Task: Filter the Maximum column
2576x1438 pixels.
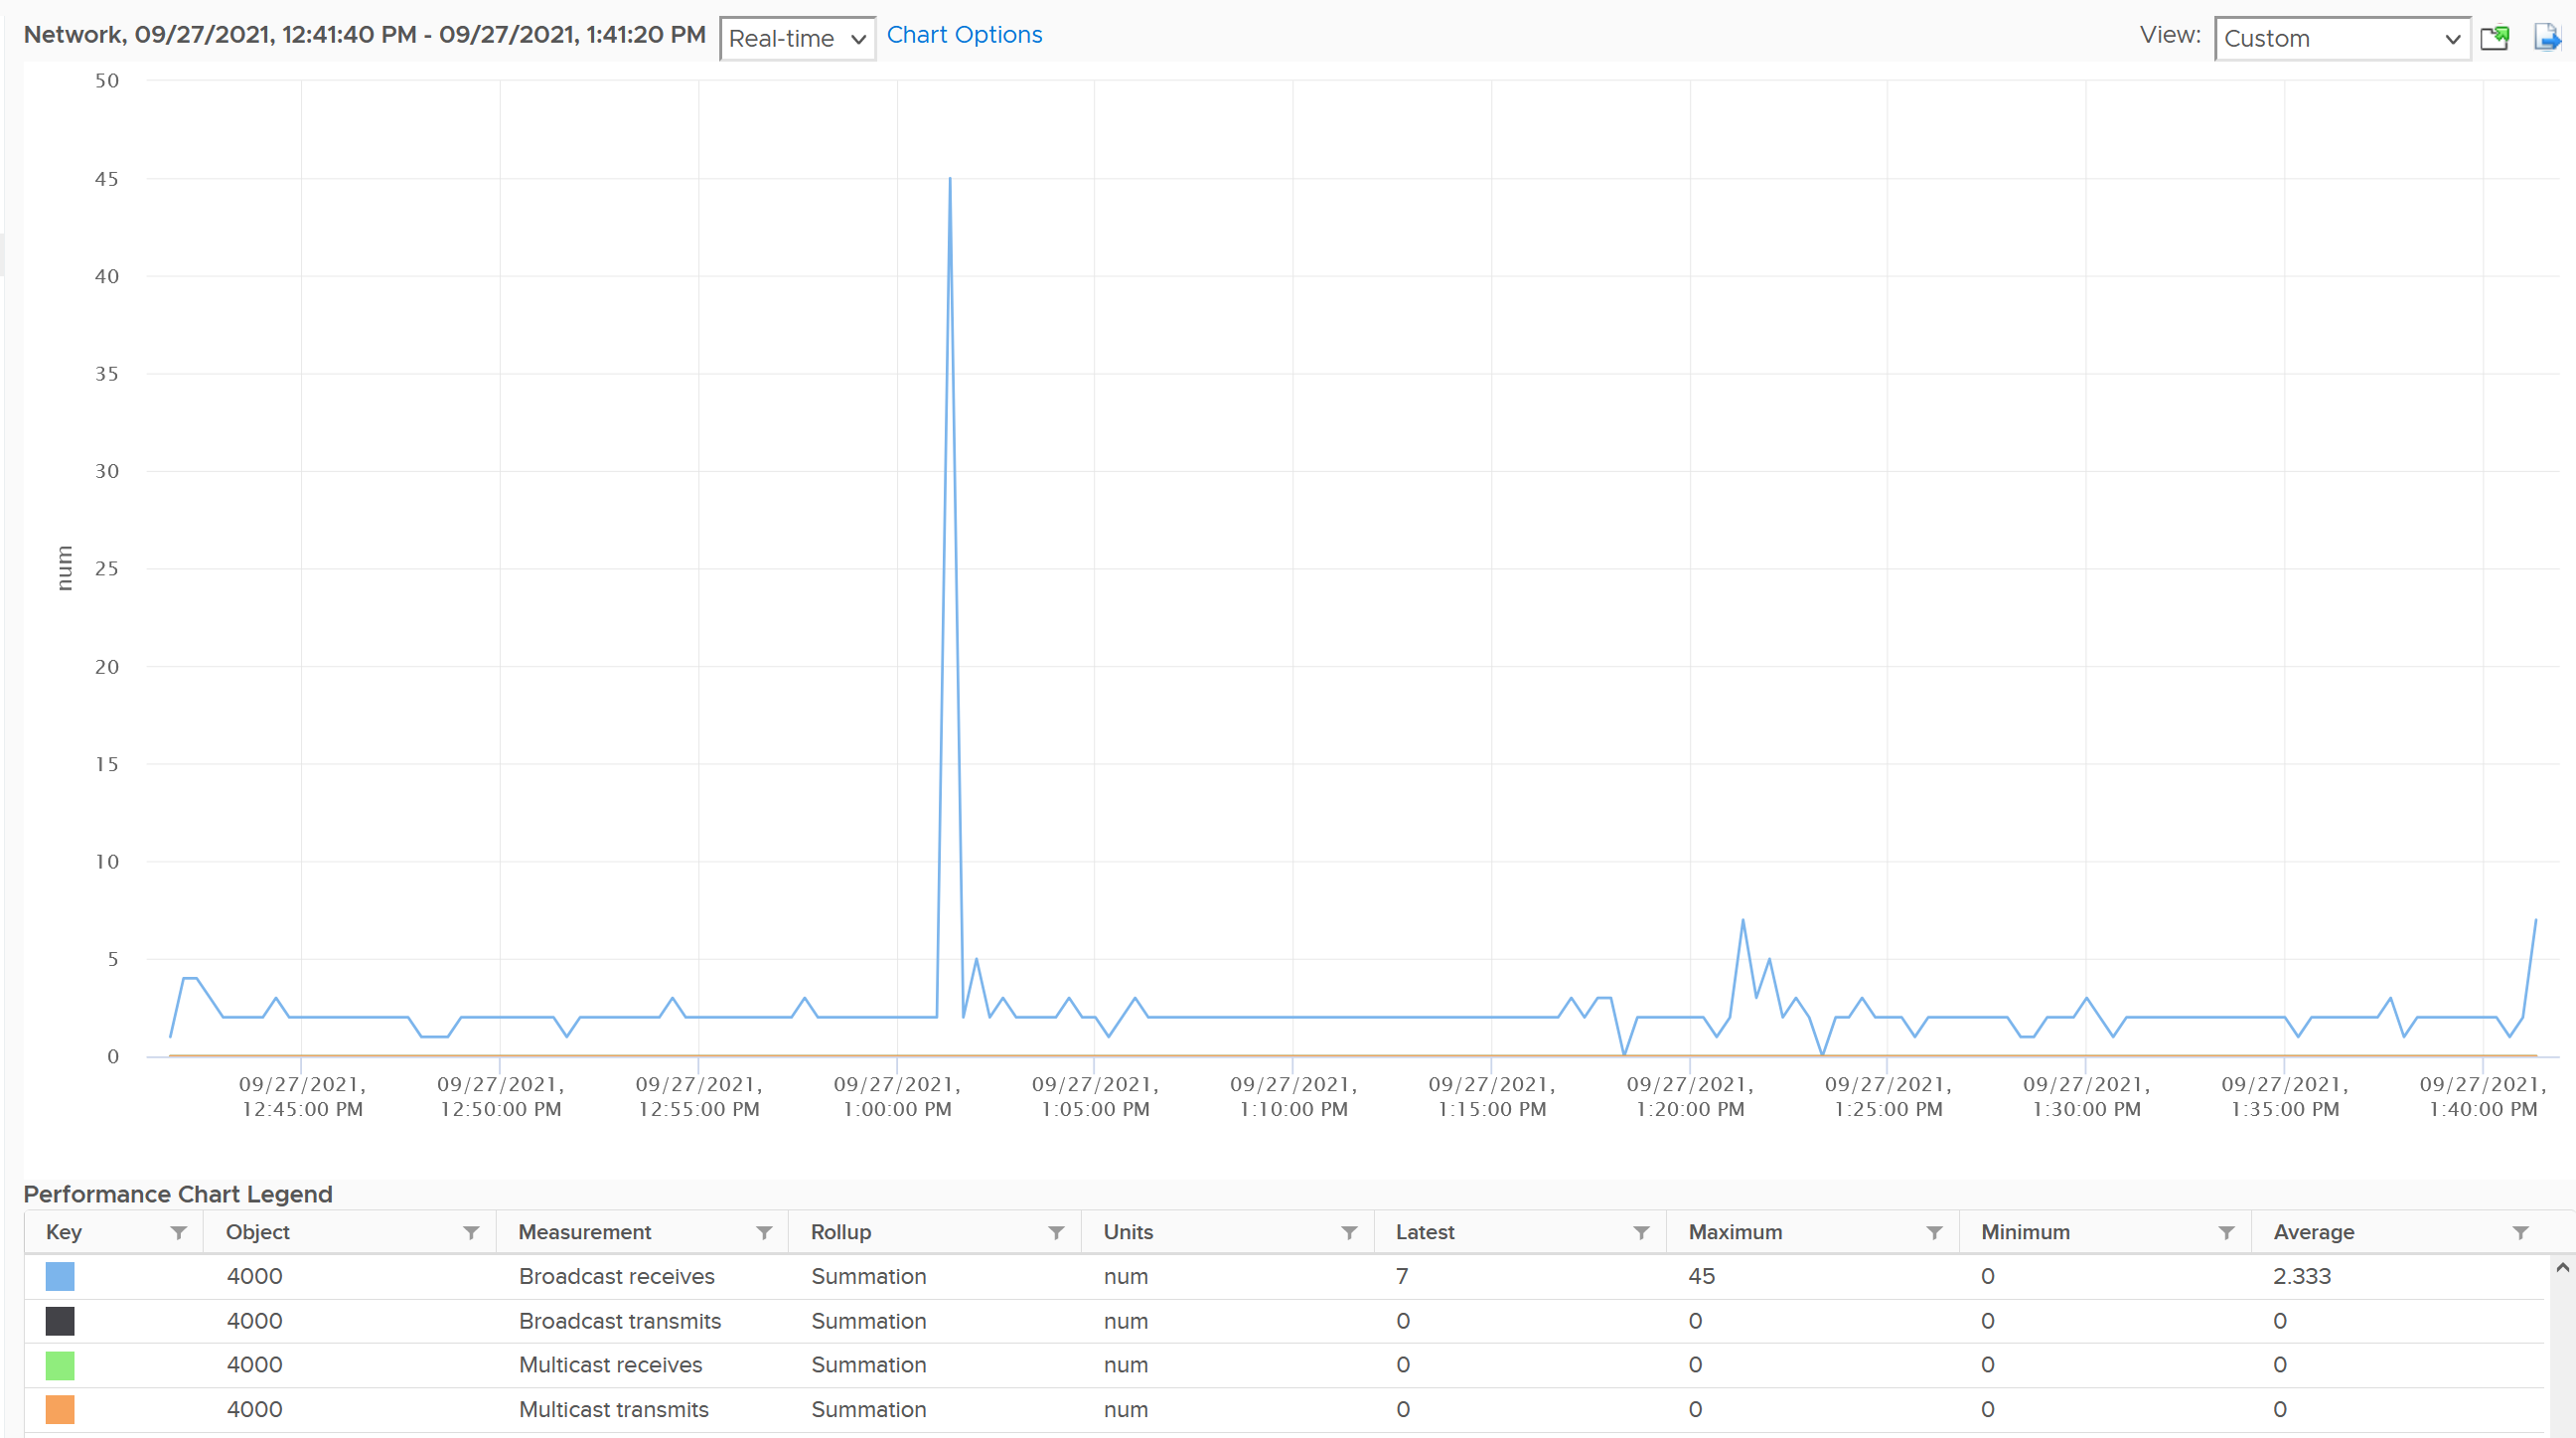Action: 1934,1232
